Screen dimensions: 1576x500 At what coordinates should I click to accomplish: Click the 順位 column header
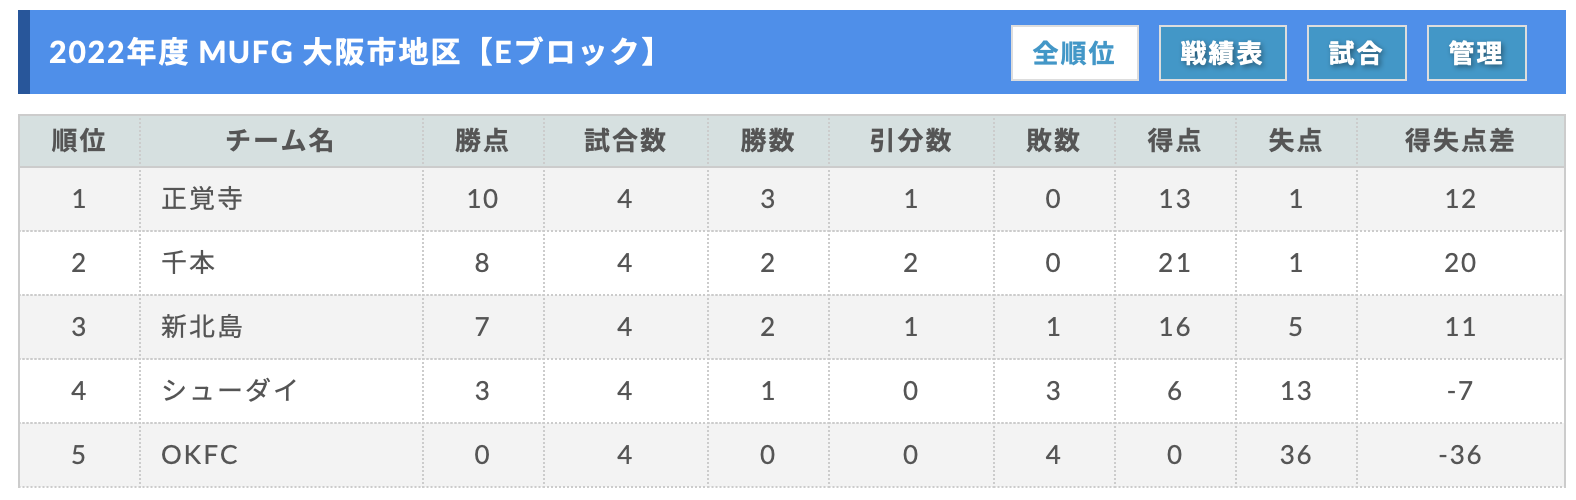point(79,141)
